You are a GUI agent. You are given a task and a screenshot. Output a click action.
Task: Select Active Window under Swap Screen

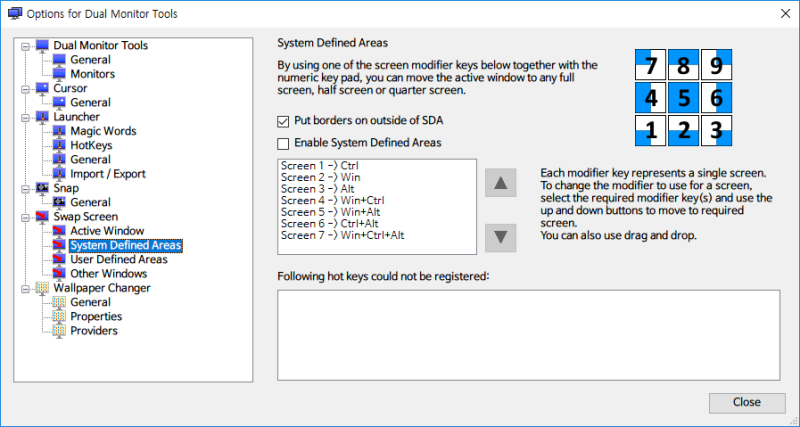coord(107,231)
